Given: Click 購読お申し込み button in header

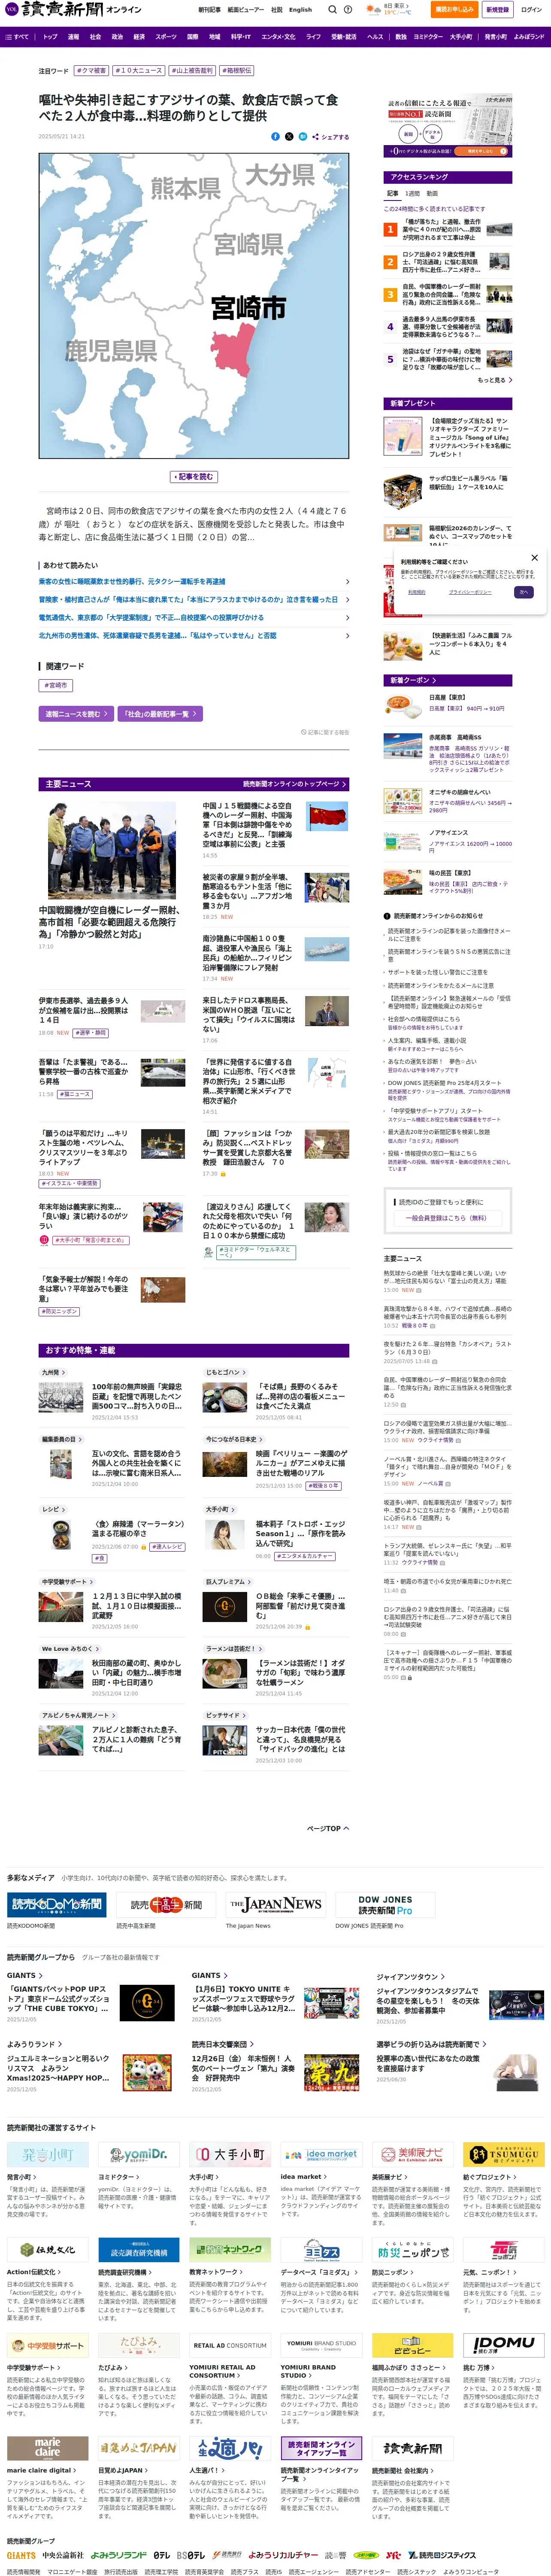Looking at the screenshot, I should tap(454, 9).
